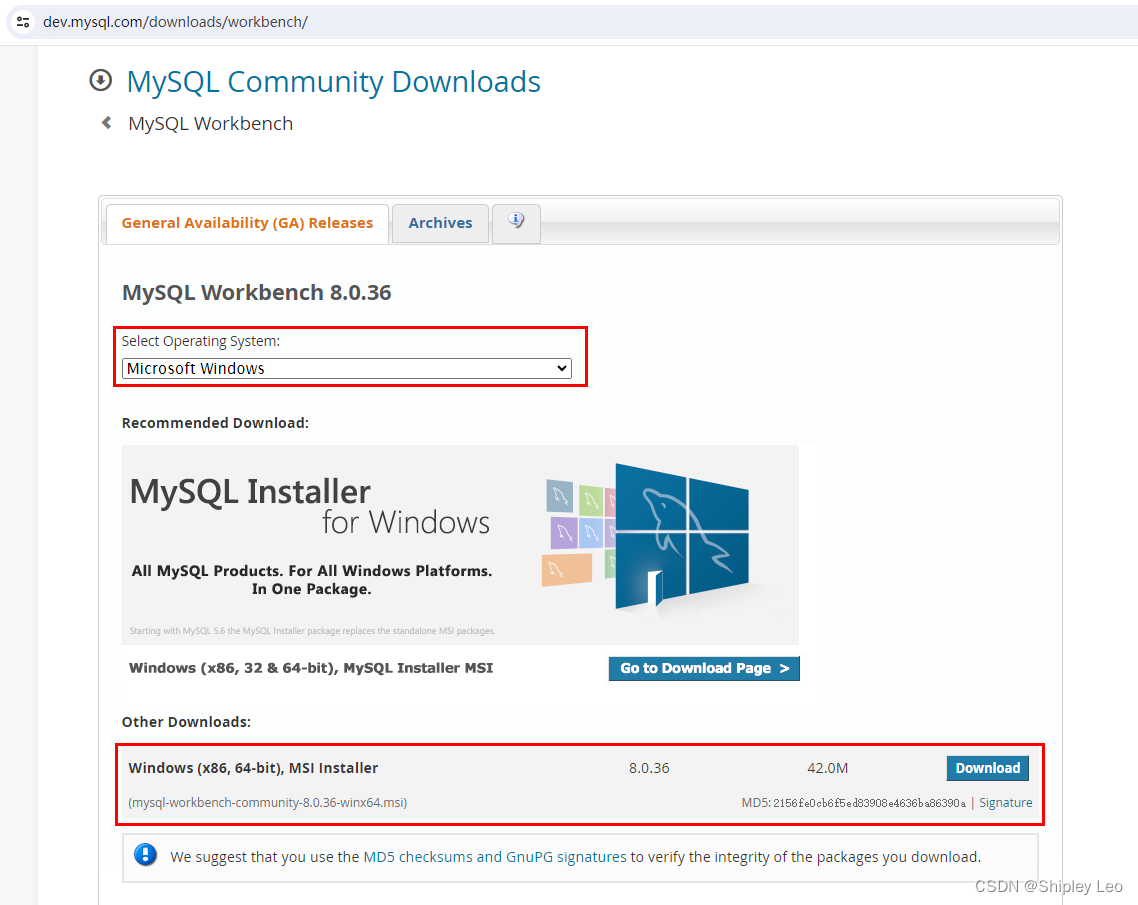Click the Windows dolphin logo graphic in banner
Image resolution: width=1138 pixels, height=905 pixels.
coord(681,536)
